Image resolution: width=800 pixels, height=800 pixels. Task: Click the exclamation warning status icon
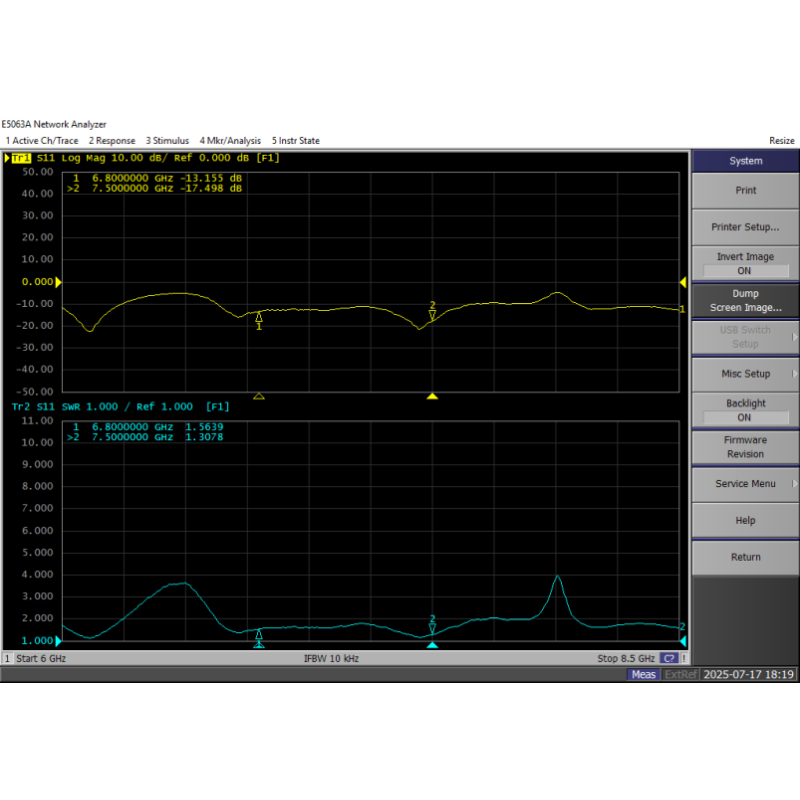tap(684, 658)
